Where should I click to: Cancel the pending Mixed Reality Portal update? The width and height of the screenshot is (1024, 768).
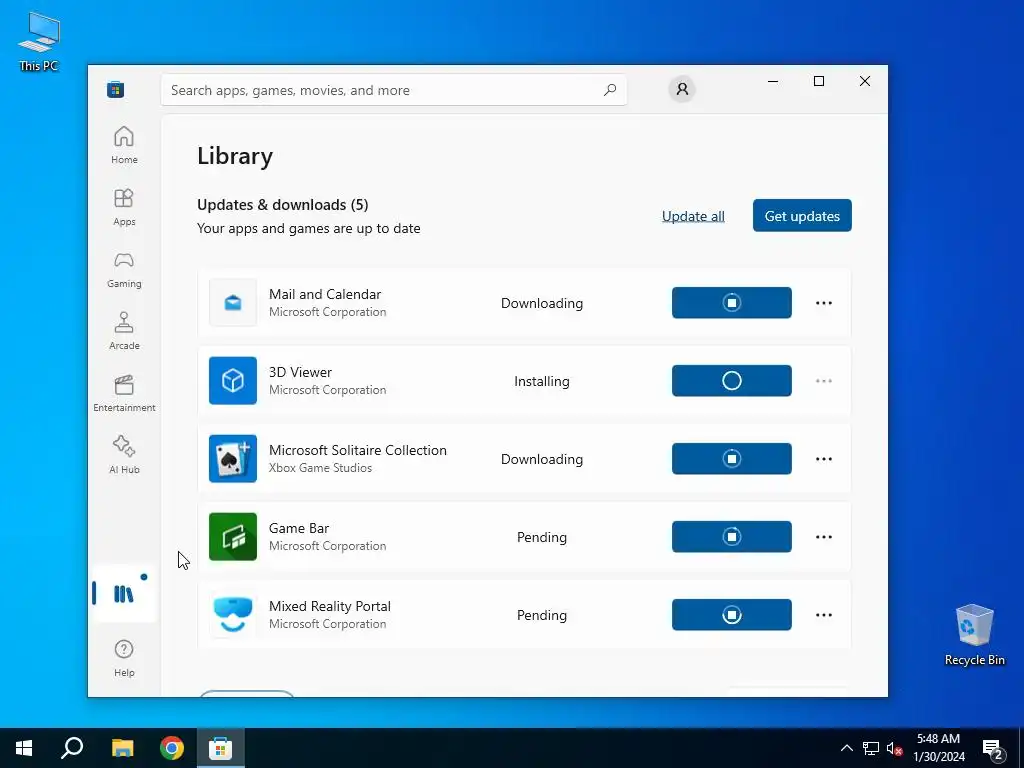(731, 615)
